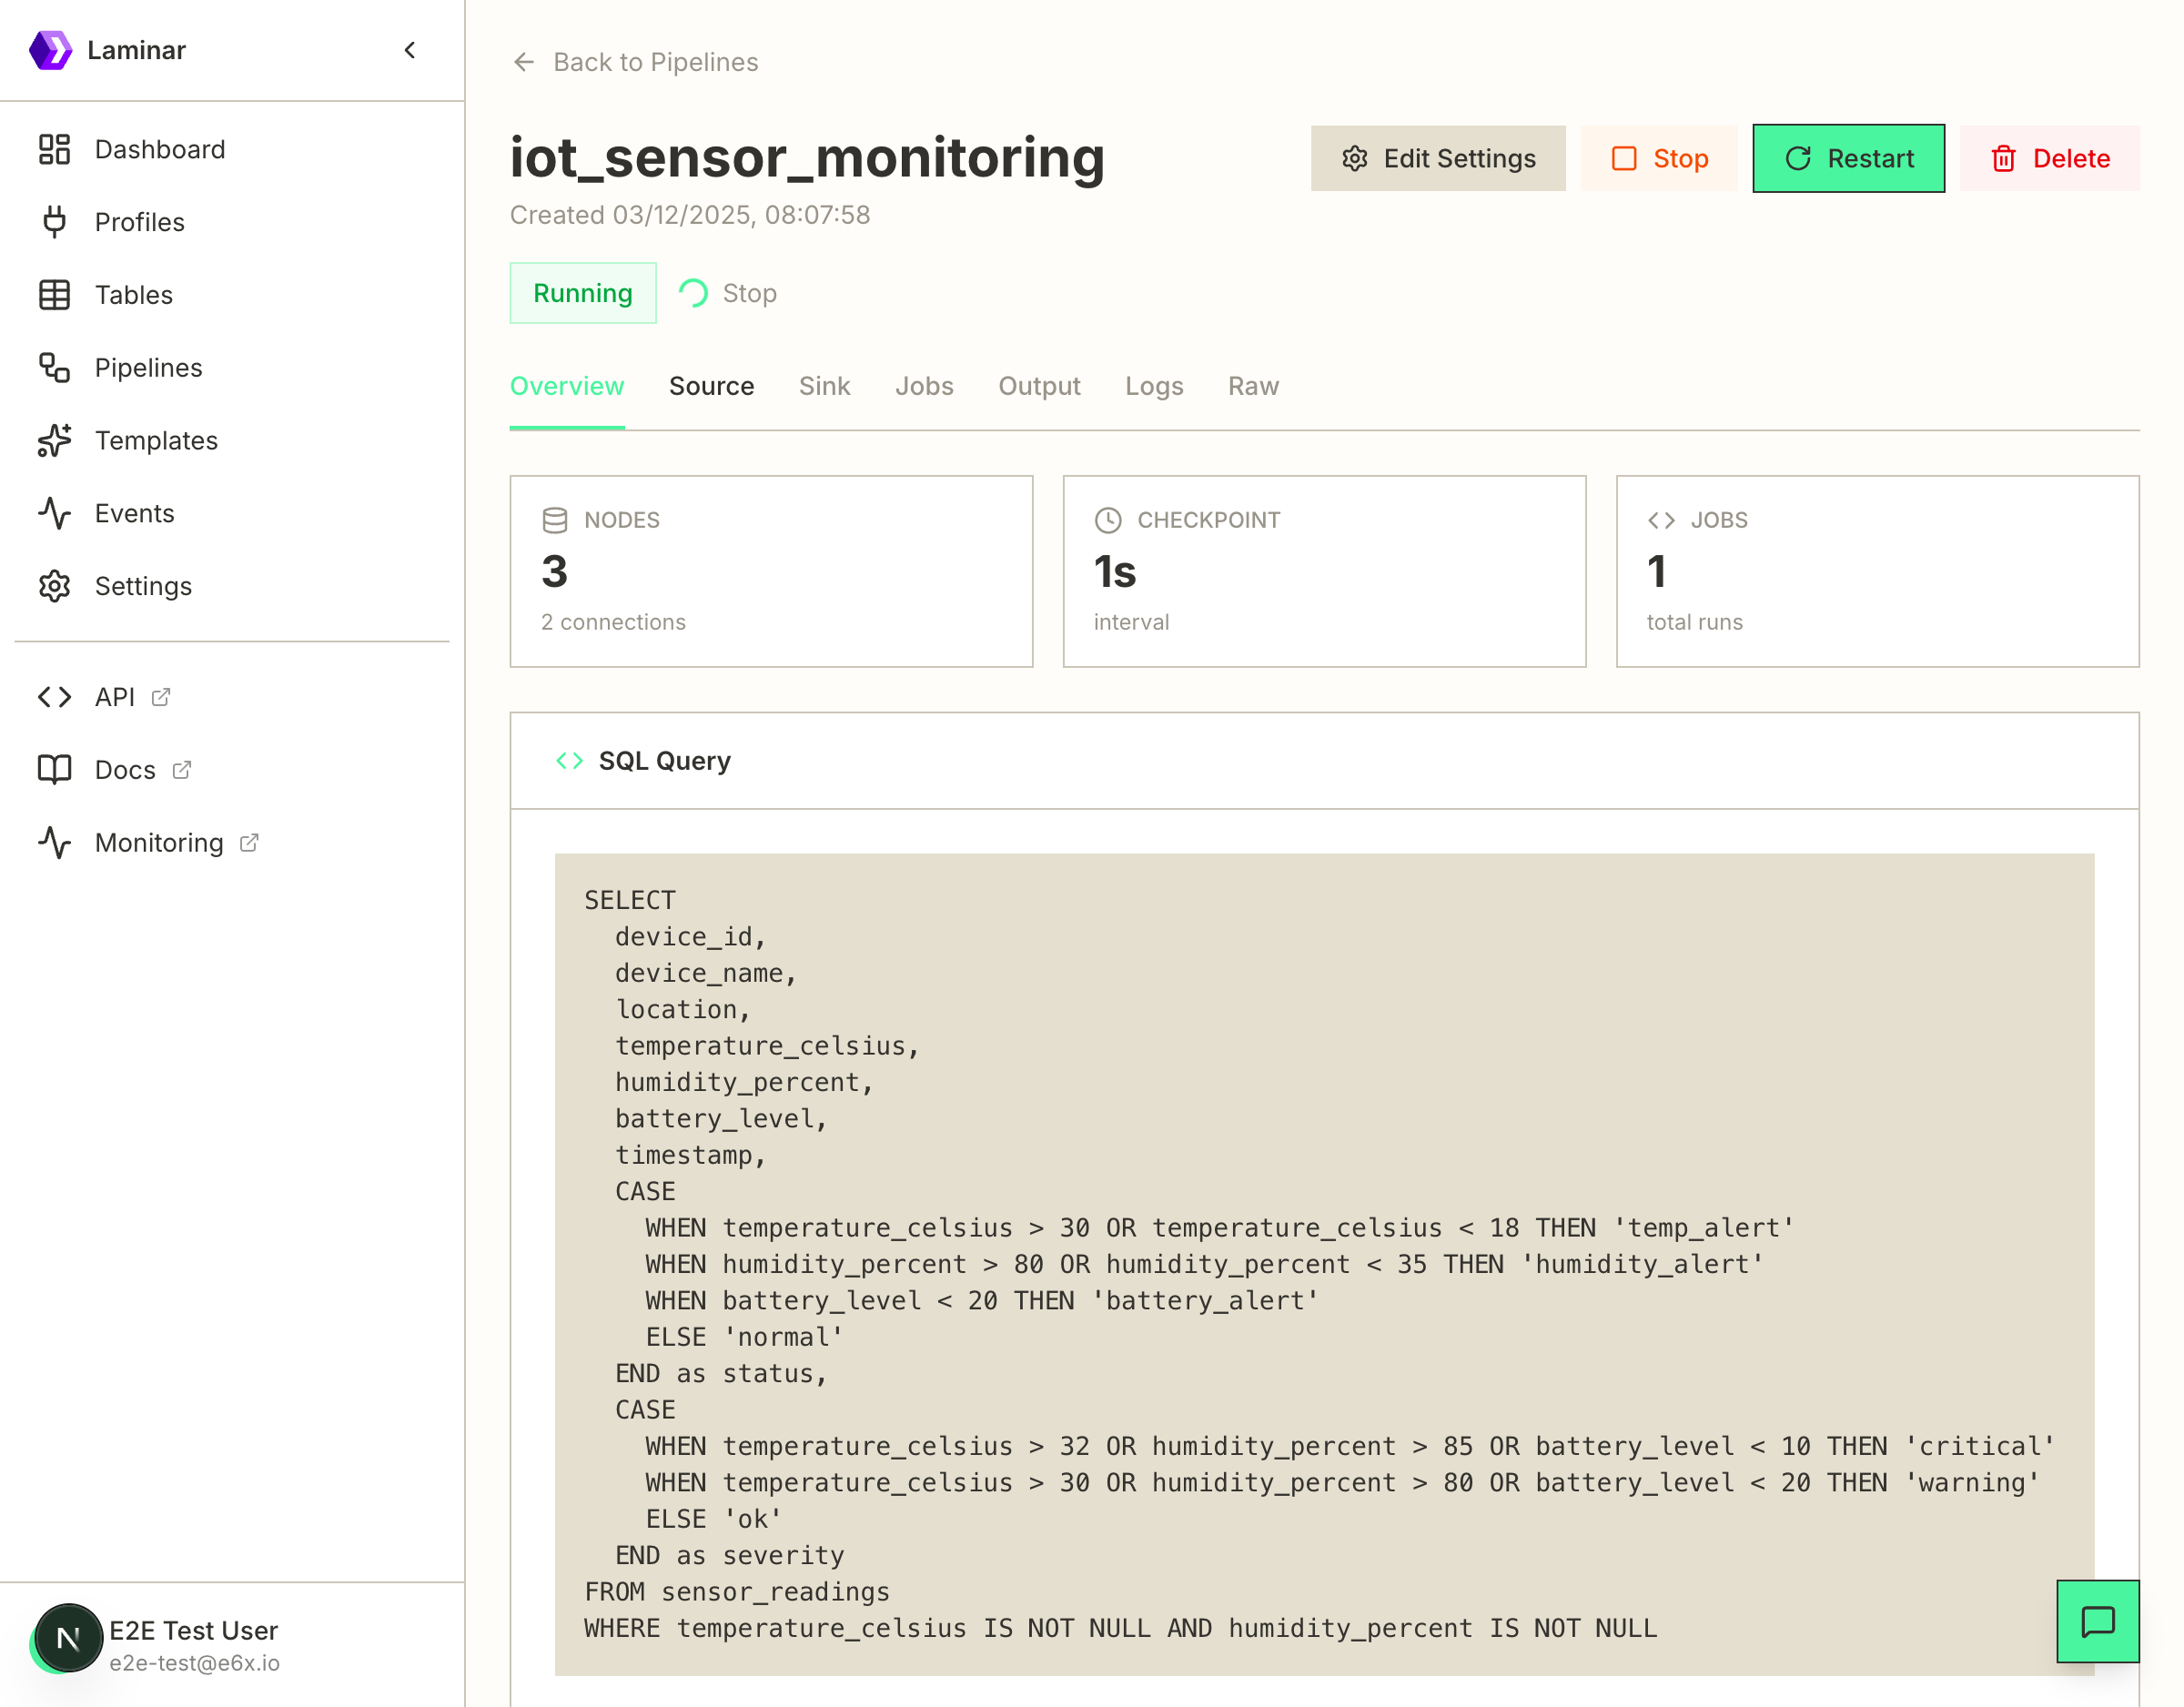
Task: Open Profiles plug icon item
Action: pyautogui.click(x=139, y=222)
